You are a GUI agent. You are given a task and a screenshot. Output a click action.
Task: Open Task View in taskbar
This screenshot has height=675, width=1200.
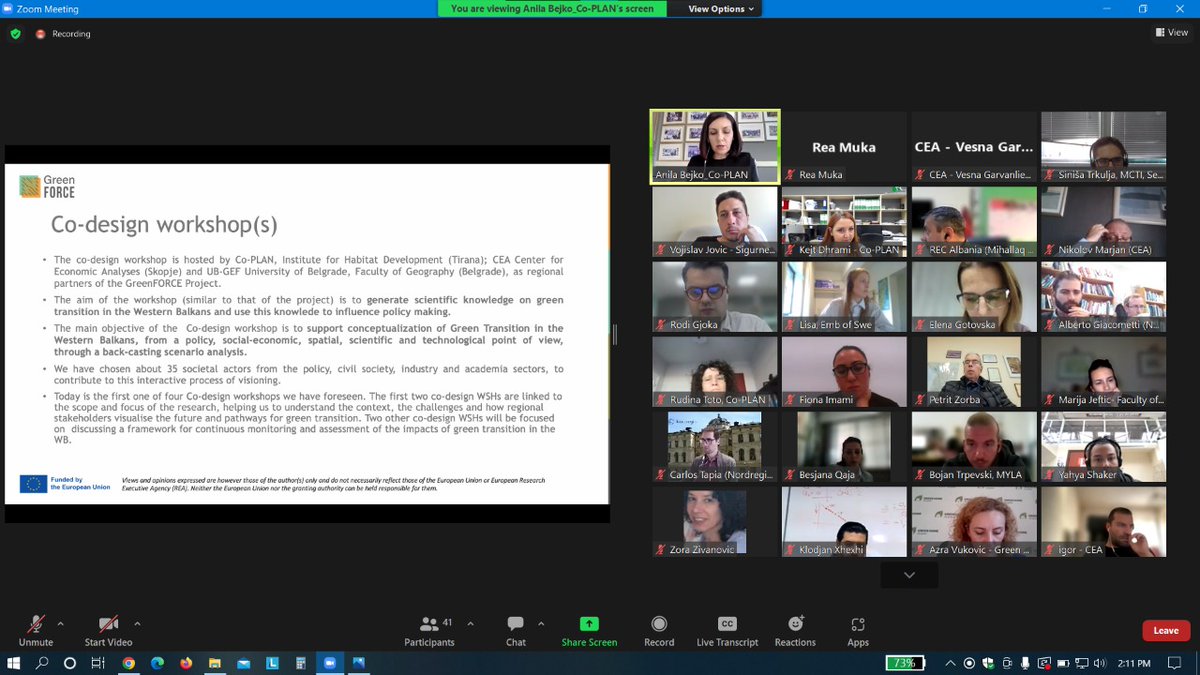click(x=98, y=662)
